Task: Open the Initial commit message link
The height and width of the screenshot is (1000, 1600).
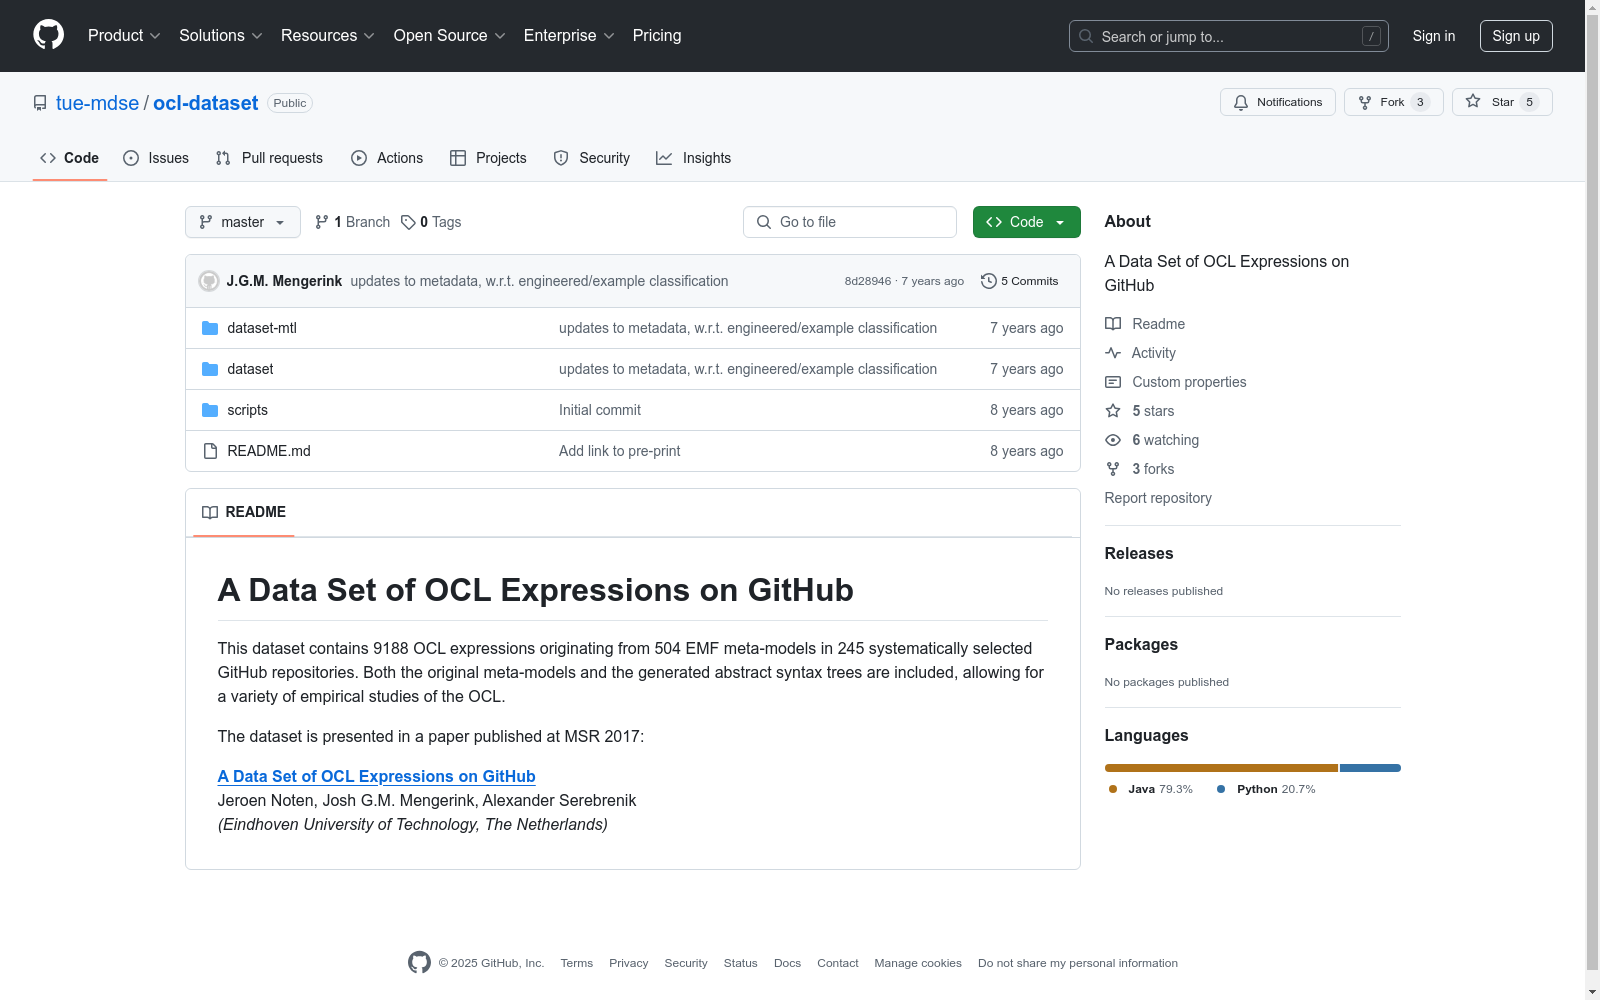Action: [600, 410]
